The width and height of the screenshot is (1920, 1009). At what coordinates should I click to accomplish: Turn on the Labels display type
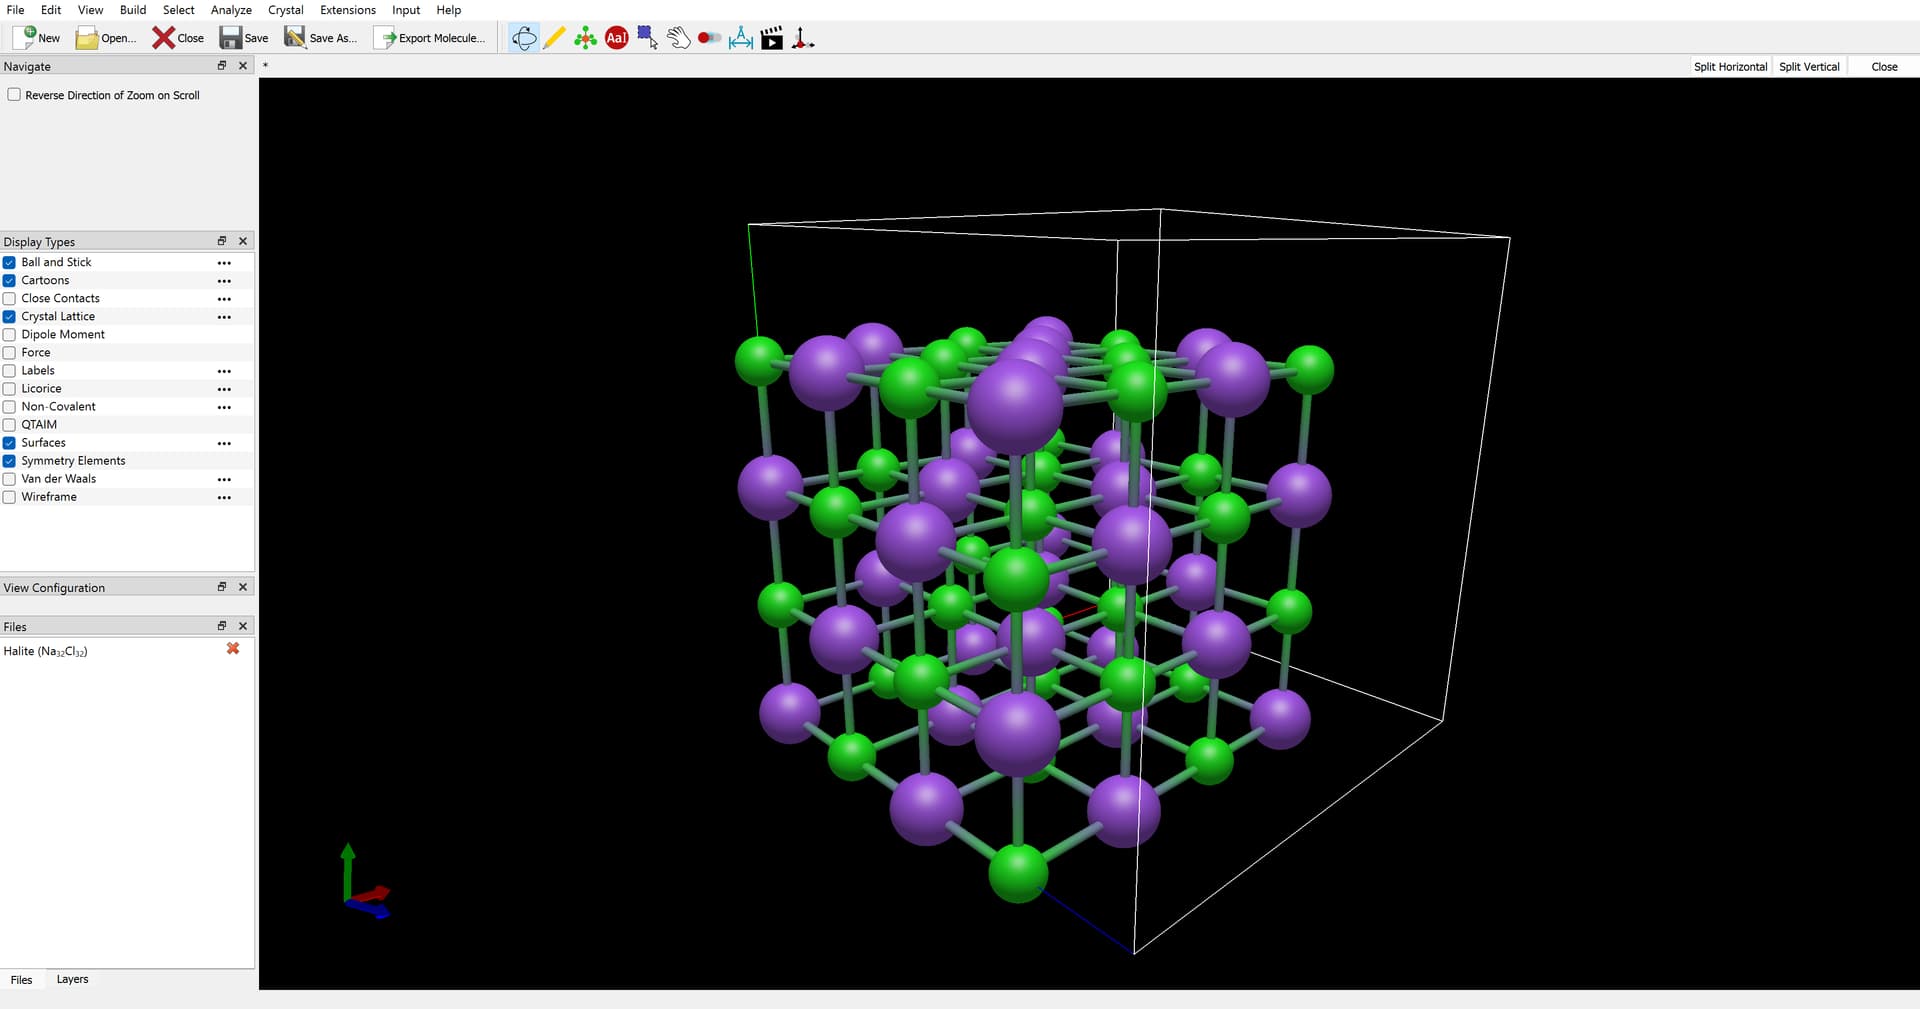pos(10,371)
